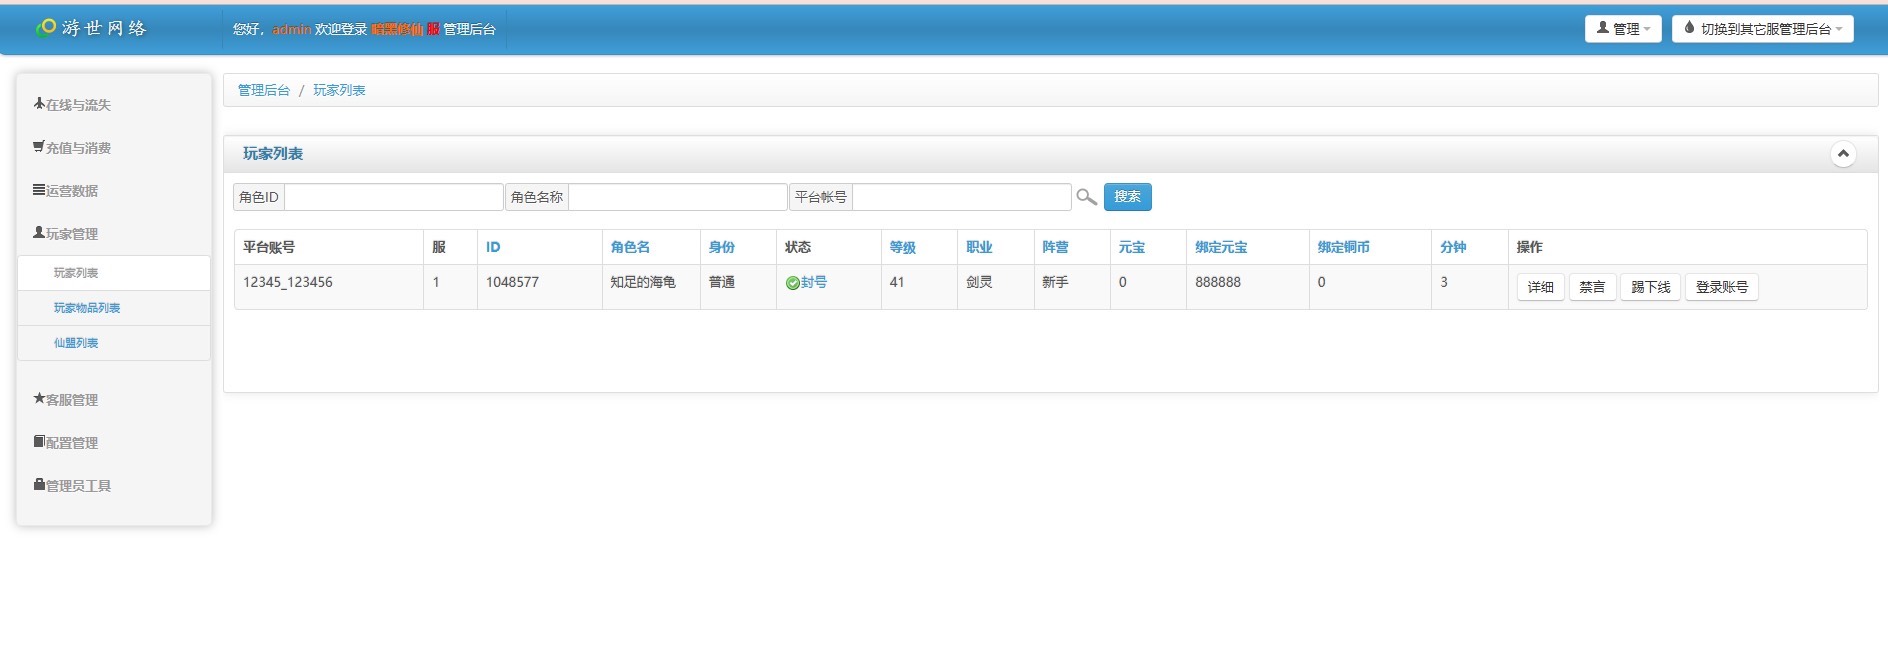Screen dimensions: 1888x656
Task: Open the 管理 user dropdown
Action: tap(1623, 29)
